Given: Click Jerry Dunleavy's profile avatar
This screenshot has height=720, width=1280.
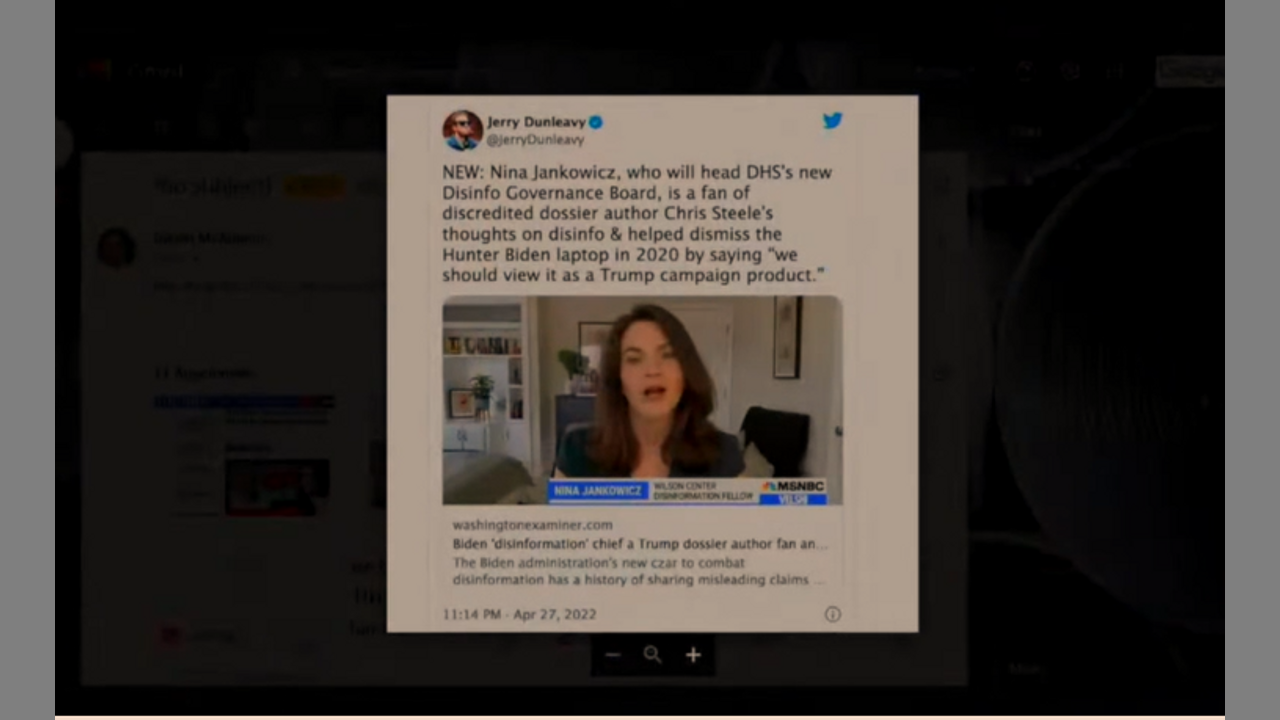Looking at the screenshot, I should point(462,130).
